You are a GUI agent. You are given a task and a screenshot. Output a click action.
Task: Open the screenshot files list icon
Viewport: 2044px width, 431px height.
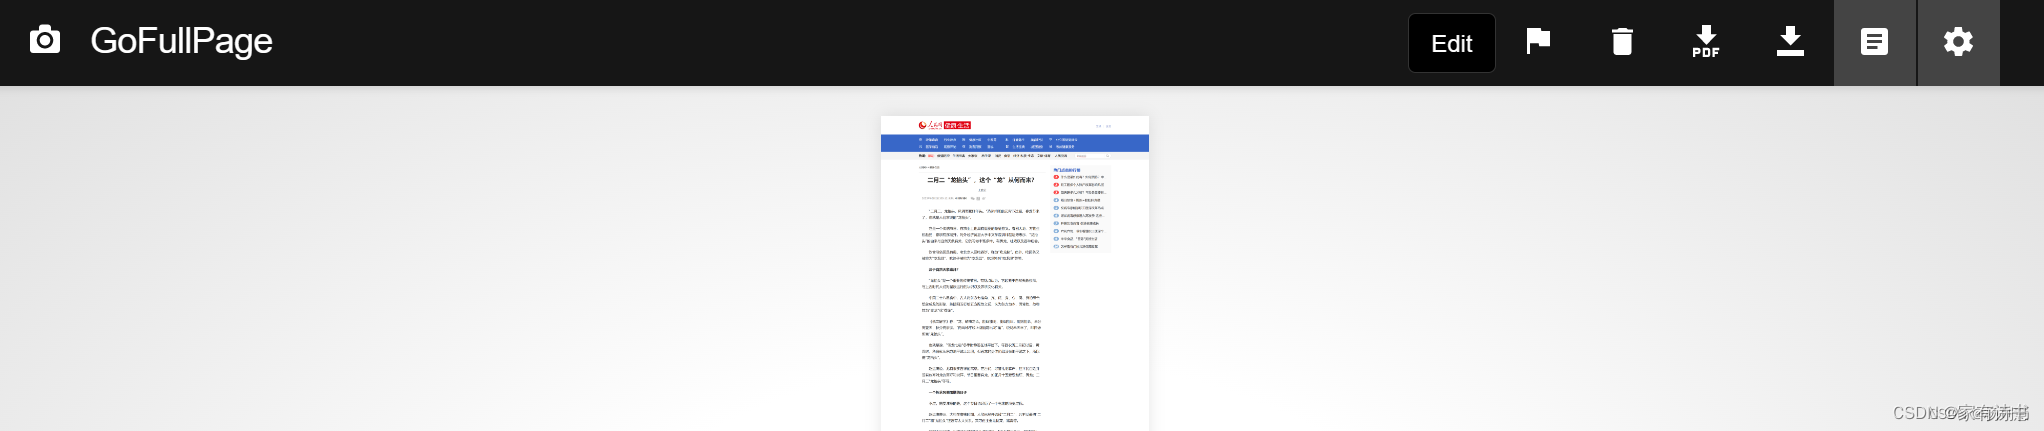click(1874, 42)
